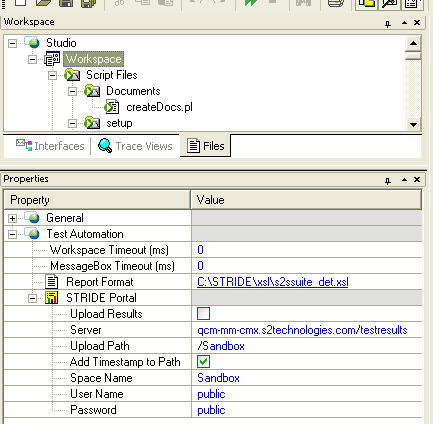Select the Server property label
The height and width of the screenshot is (424, 433).
(86, 330)
